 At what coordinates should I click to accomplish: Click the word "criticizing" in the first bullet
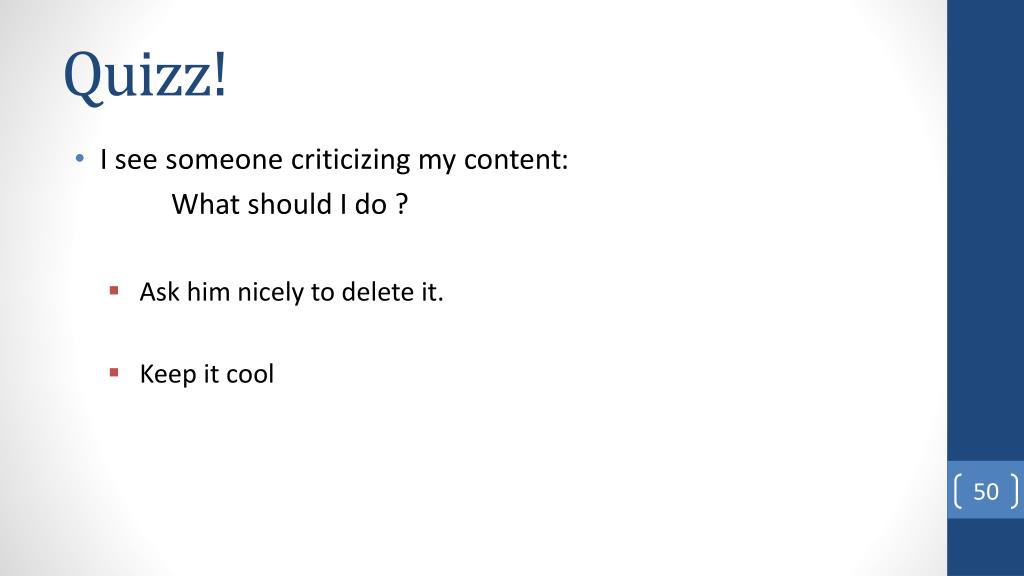tap(351, 160)
